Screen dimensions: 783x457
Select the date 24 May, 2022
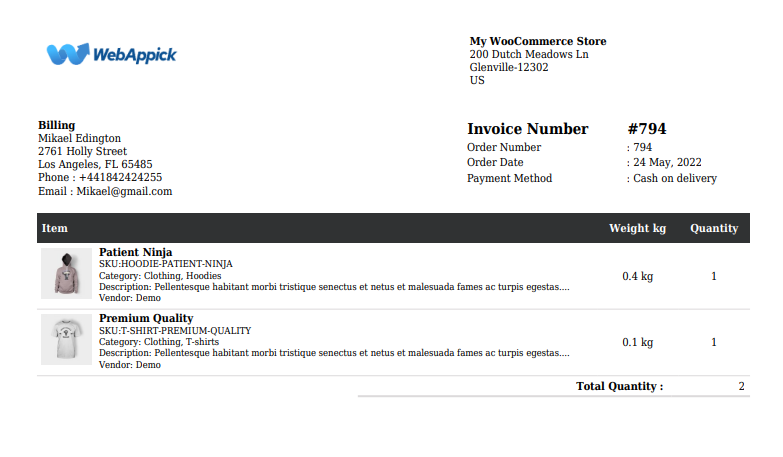[667, 162]
